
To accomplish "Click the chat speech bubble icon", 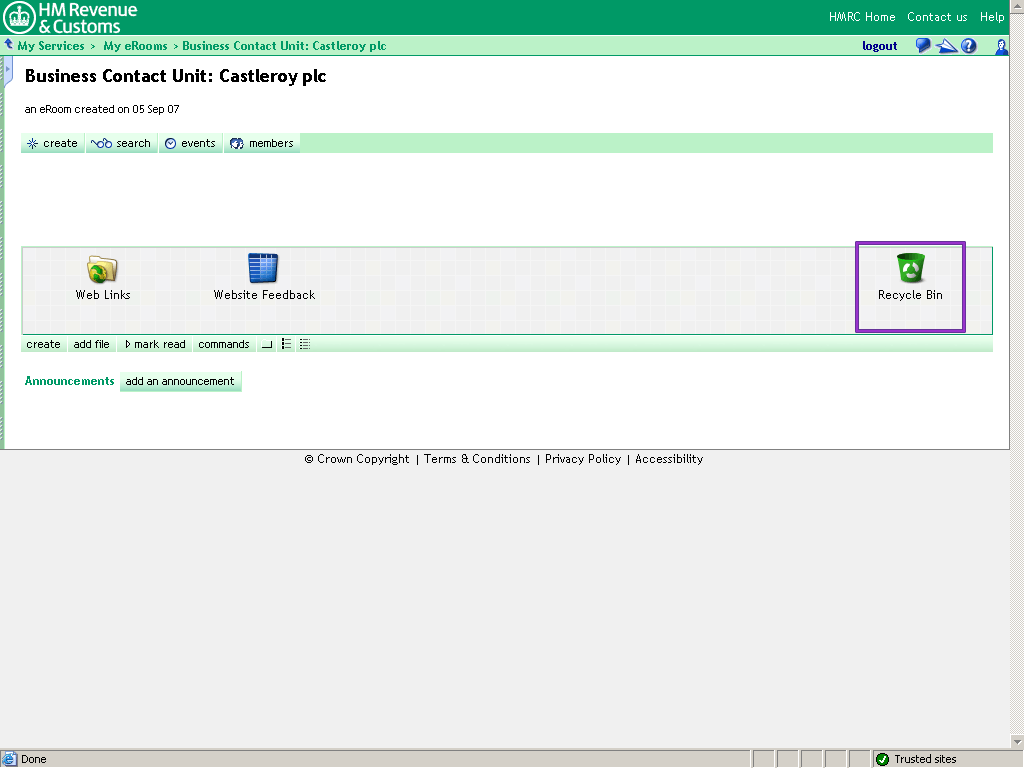I will click(923, 46).
